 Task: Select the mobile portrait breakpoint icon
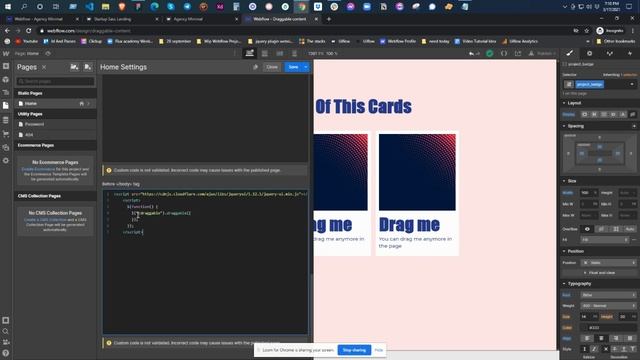tap(294, 53)
